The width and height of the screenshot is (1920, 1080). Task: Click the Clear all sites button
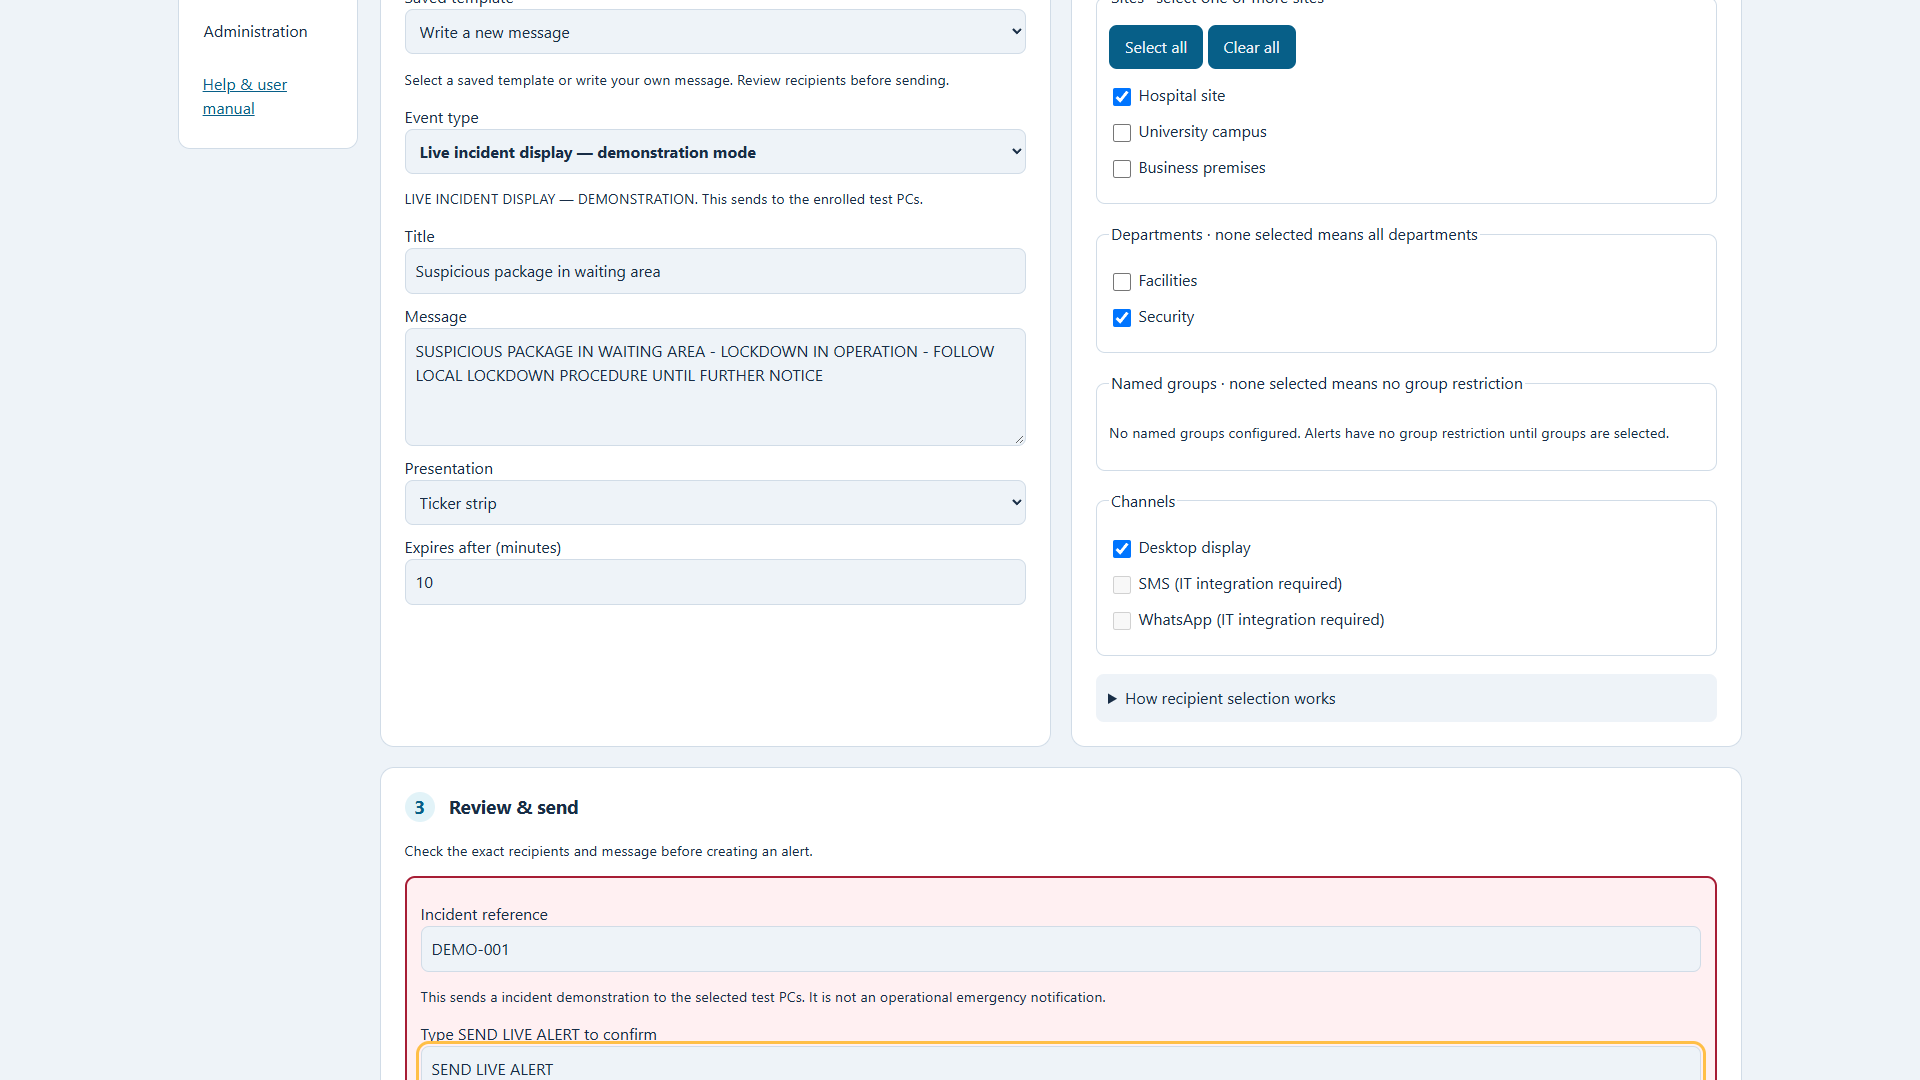[x=1251, y=47]
